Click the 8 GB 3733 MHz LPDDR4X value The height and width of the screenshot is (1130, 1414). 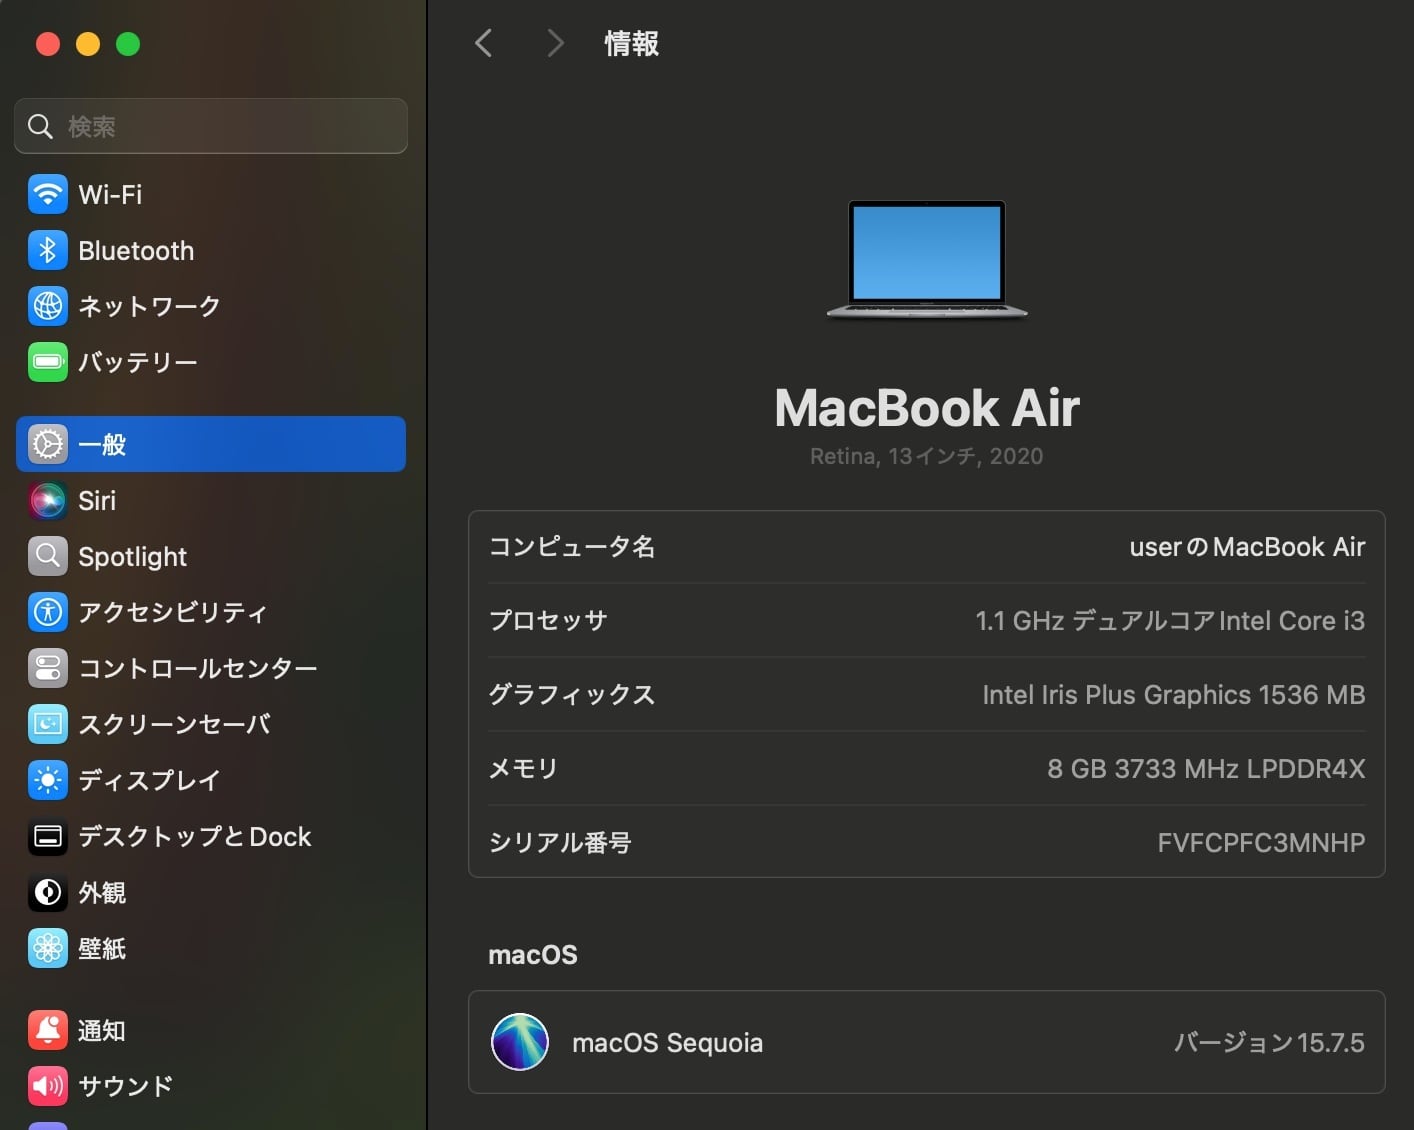1206,769
